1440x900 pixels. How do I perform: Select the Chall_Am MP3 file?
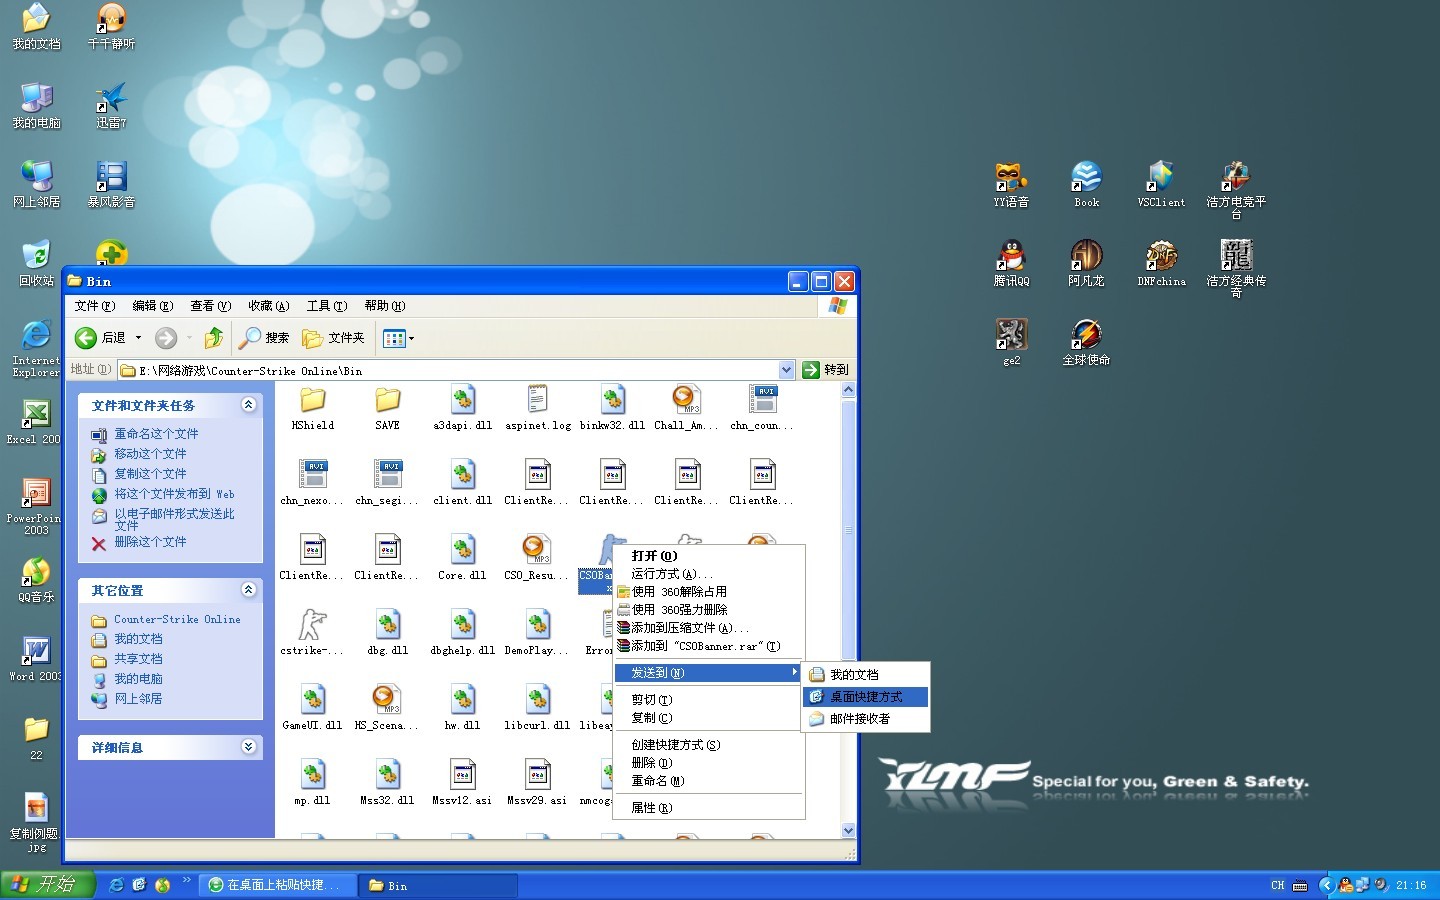click(x=686, y=408)
